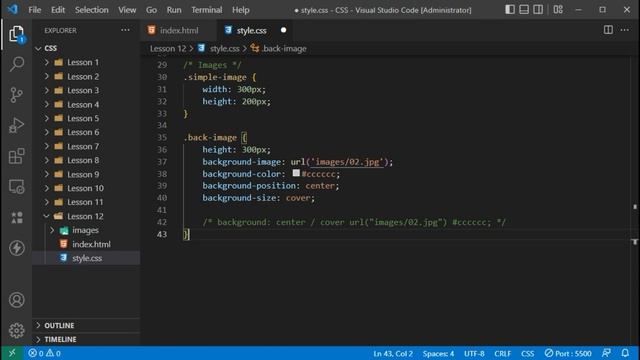Viewport: 640px width, 360px height.
Task: Expand the Lesson 5 folder
Action: pyautogui.click(x=47, y=118)
